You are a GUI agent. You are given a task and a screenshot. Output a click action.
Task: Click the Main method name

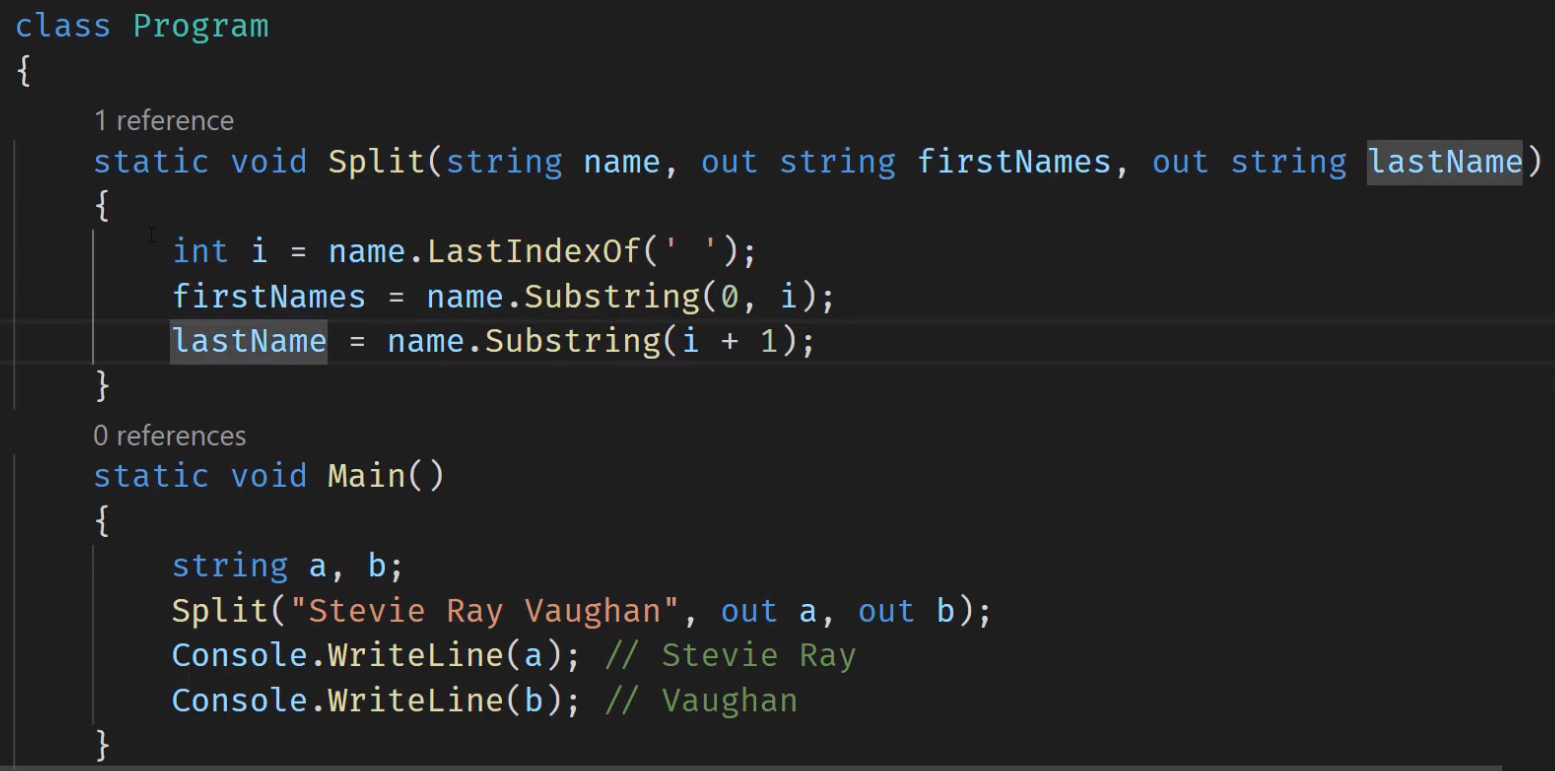[366, 475]
